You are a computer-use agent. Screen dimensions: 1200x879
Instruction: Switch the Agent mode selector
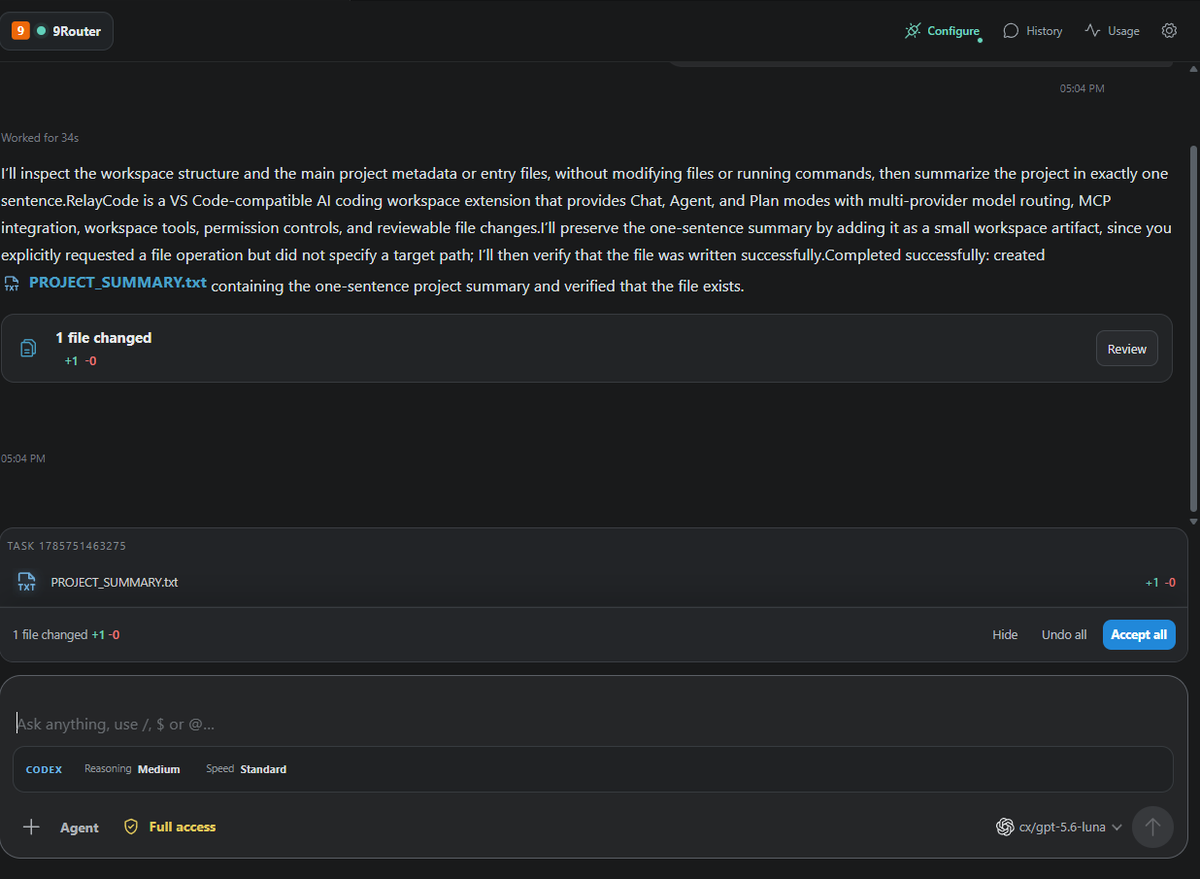click(79, 828)
